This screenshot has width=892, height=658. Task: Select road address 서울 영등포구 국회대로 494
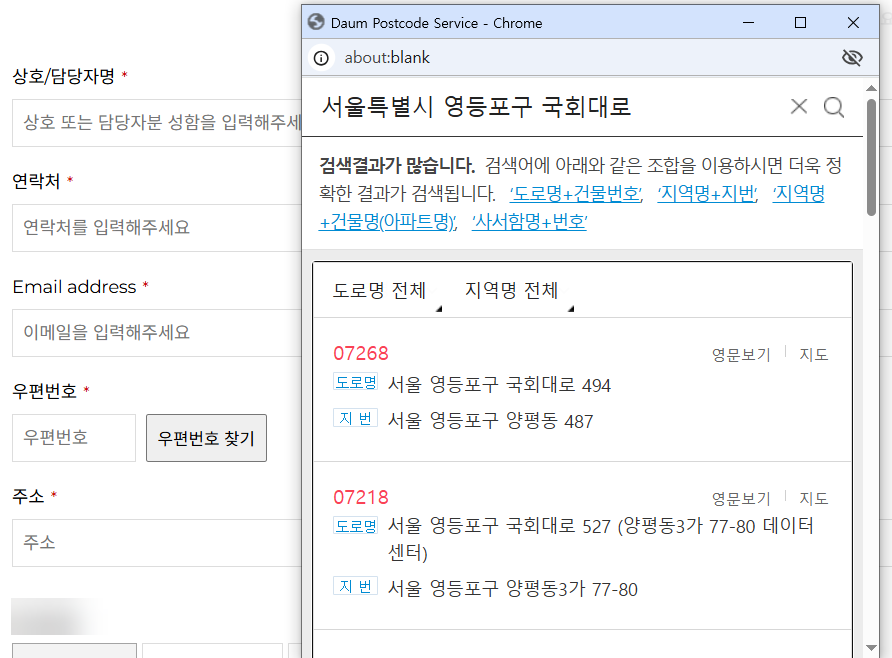click(499, 385)
